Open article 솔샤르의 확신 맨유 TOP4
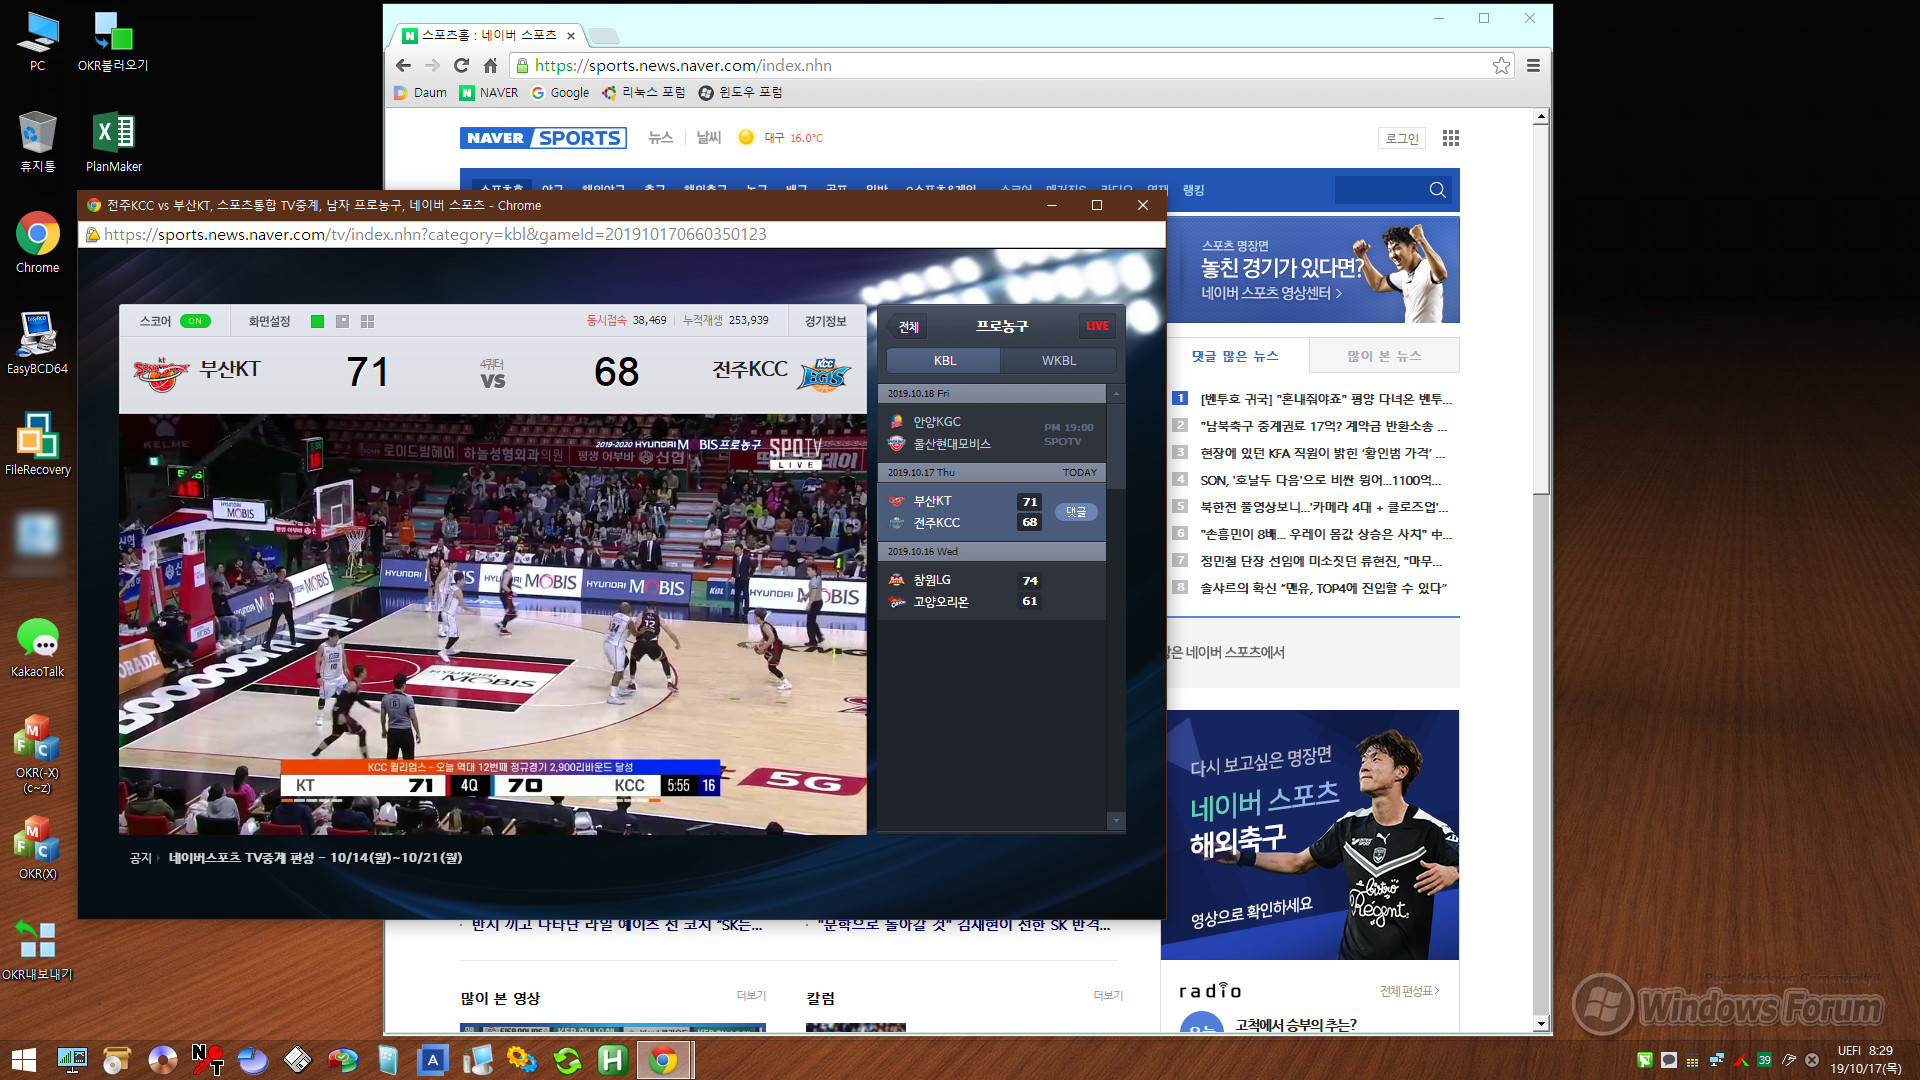The image size is (1920, 1080). [x=1323, y=588]
